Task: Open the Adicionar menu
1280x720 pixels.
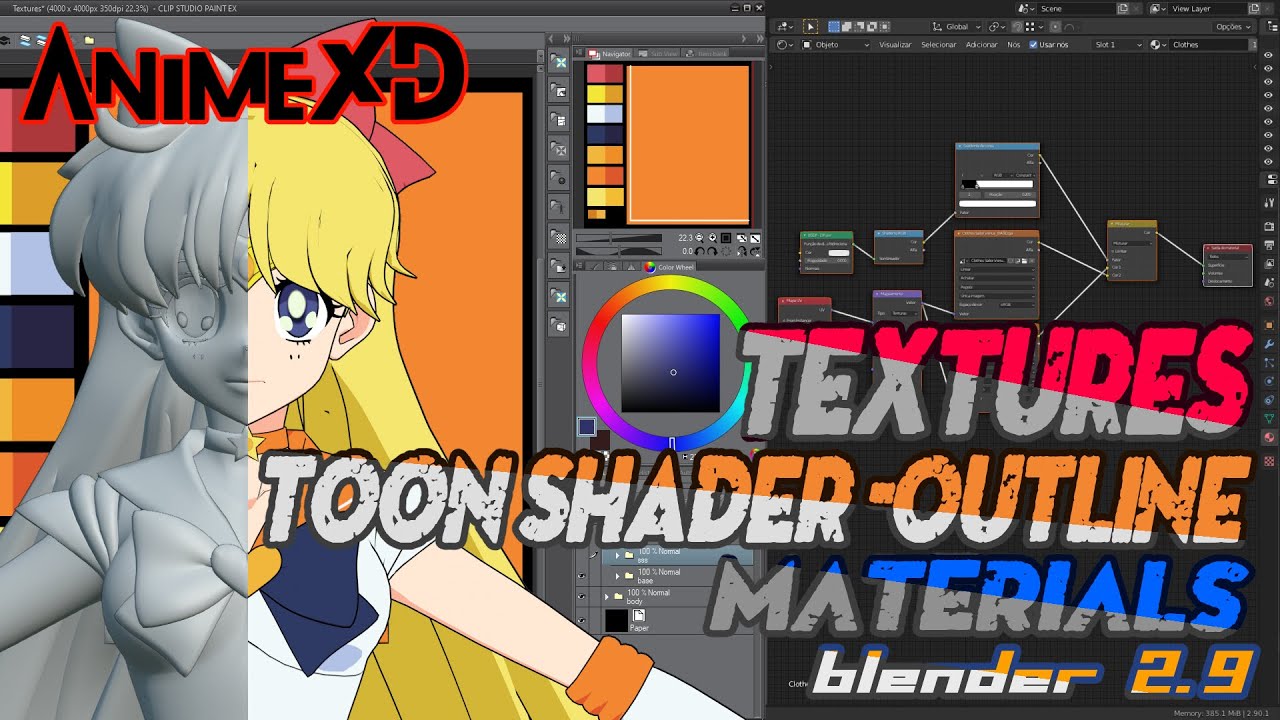Action: 982,45
